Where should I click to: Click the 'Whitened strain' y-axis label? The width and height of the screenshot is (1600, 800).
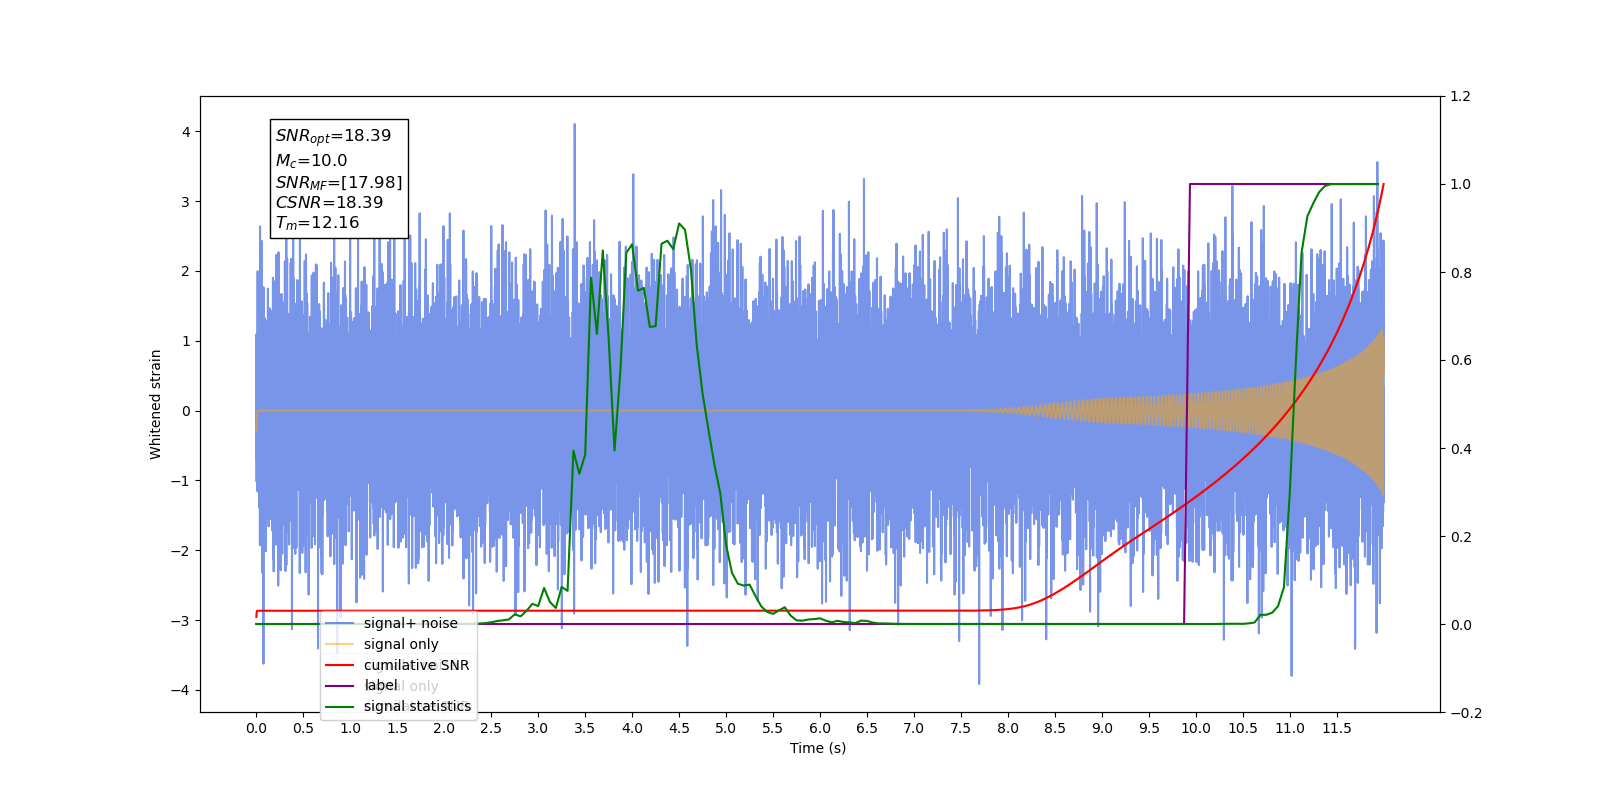pos(155,404)
